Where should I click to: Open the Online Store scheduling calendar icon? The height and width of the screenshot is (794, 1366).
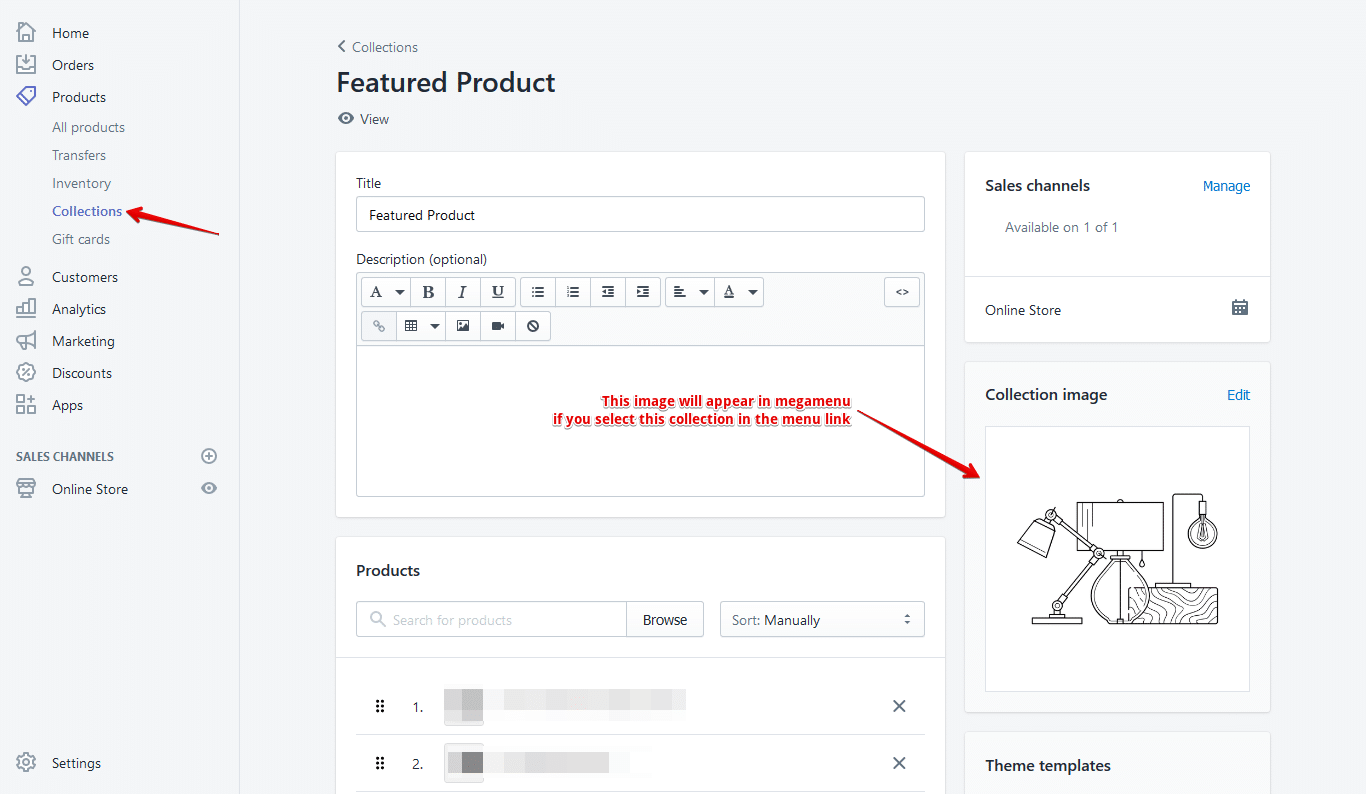coord(1239,309)
